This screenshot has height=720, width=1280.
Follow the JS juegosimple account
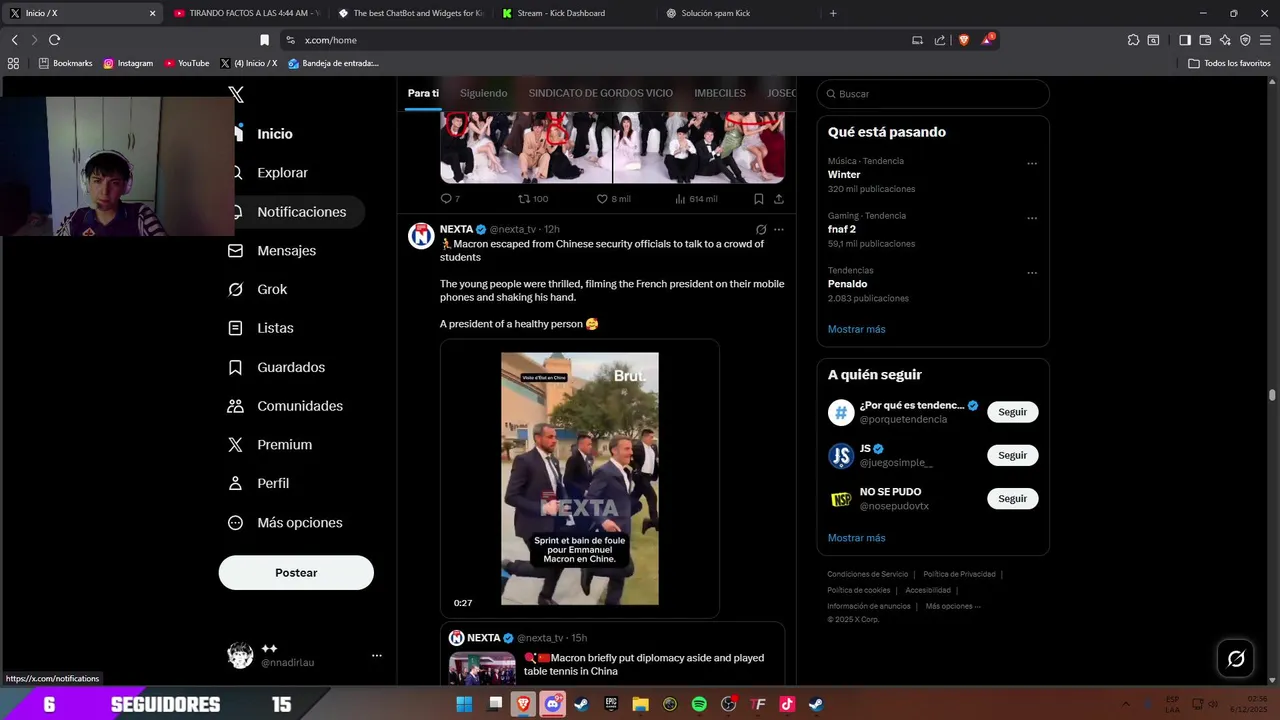pos(1012,455)
